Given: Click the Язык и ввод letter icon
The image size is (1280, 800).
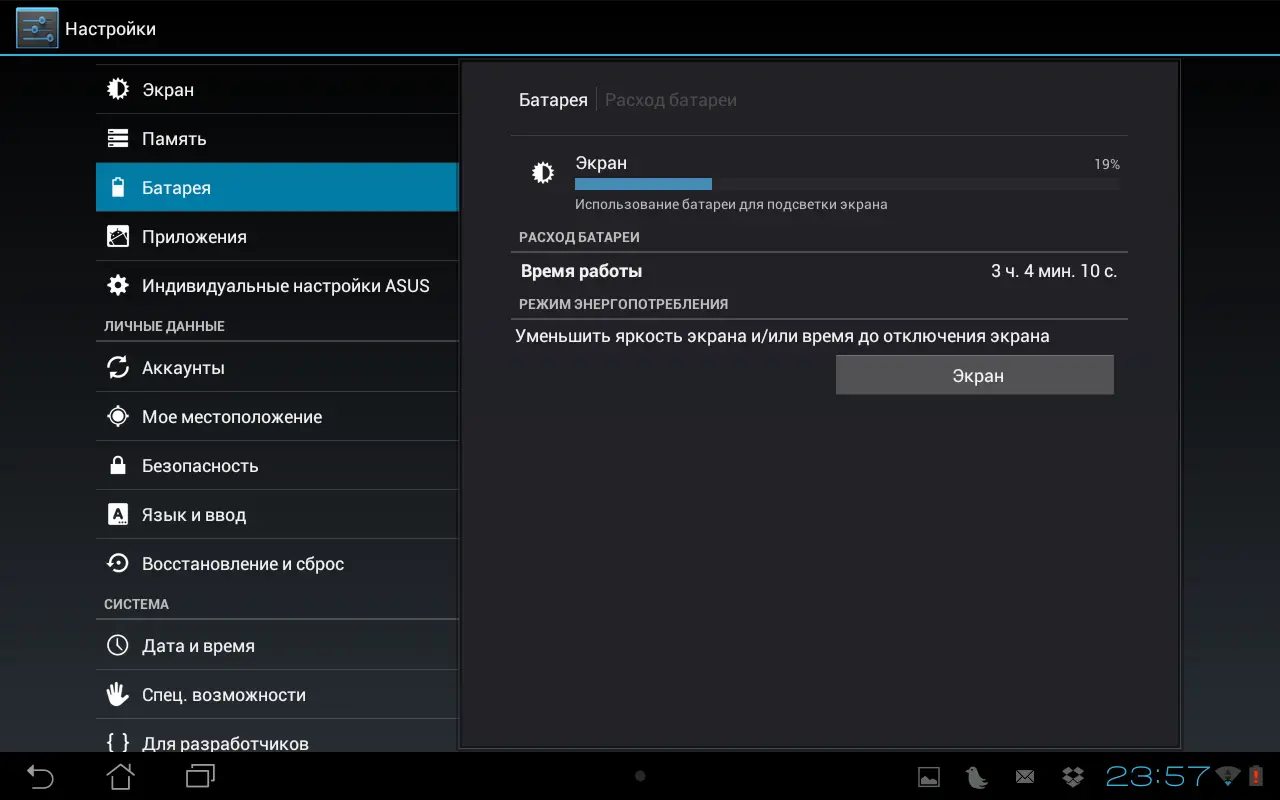Looking at the screenshot, I should [118, 514].
